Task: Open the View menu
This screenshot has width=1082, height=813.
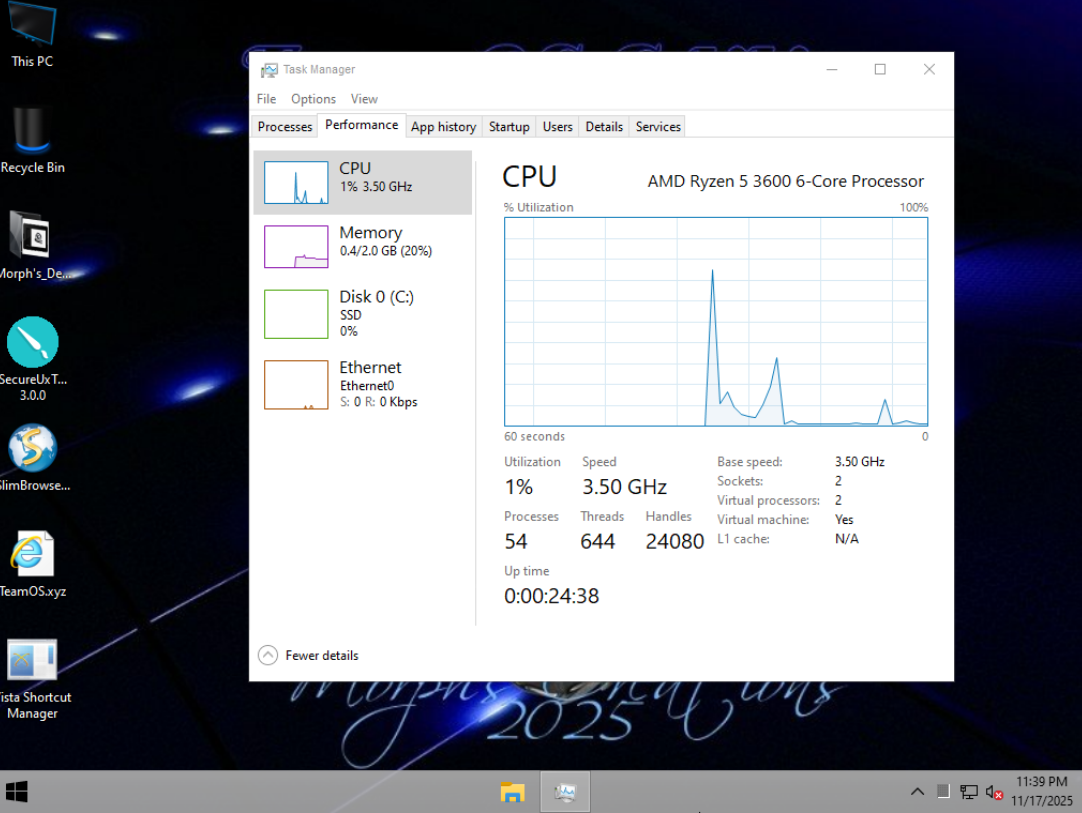Action: (x=364, y=99)
